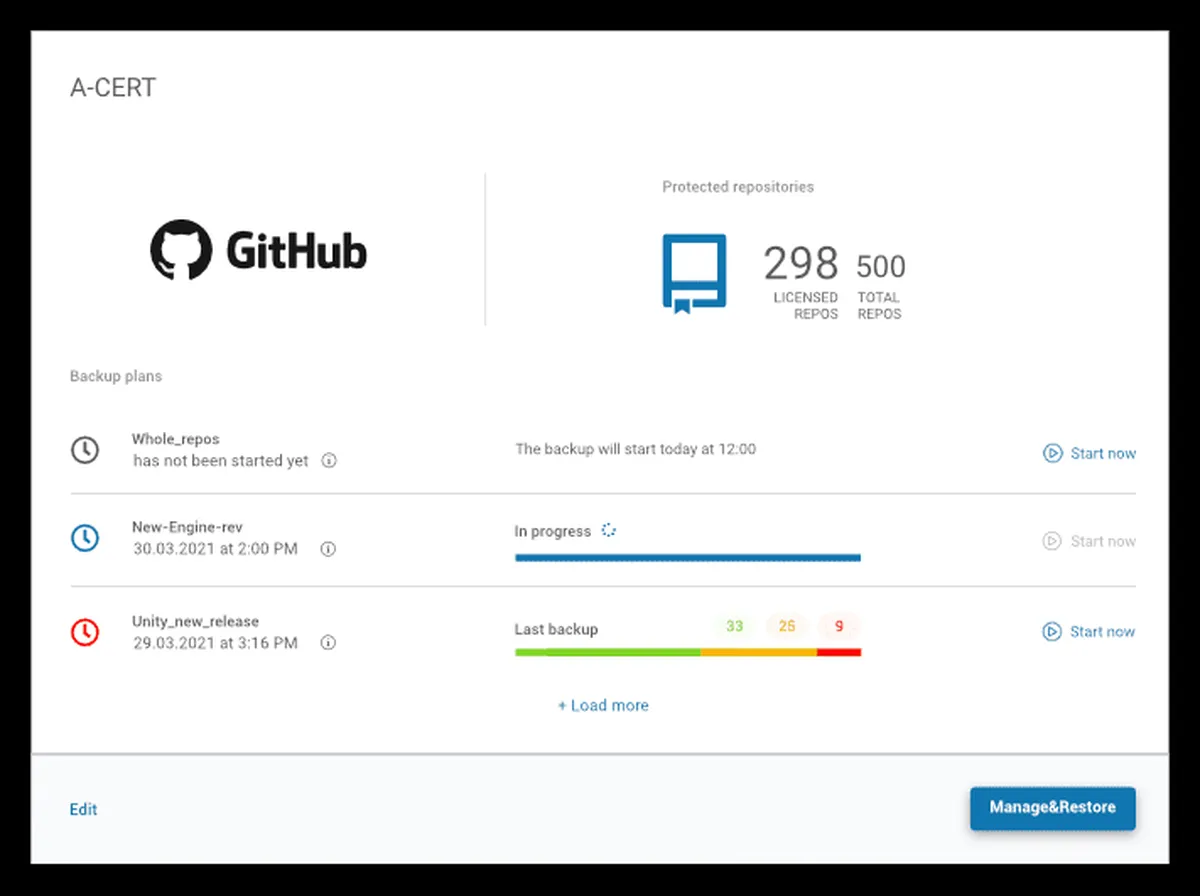The height and width of the screenshot is (896, 1200).
Task: Click the grey clock icon beside Whole_repos
Action: (85, 450)
